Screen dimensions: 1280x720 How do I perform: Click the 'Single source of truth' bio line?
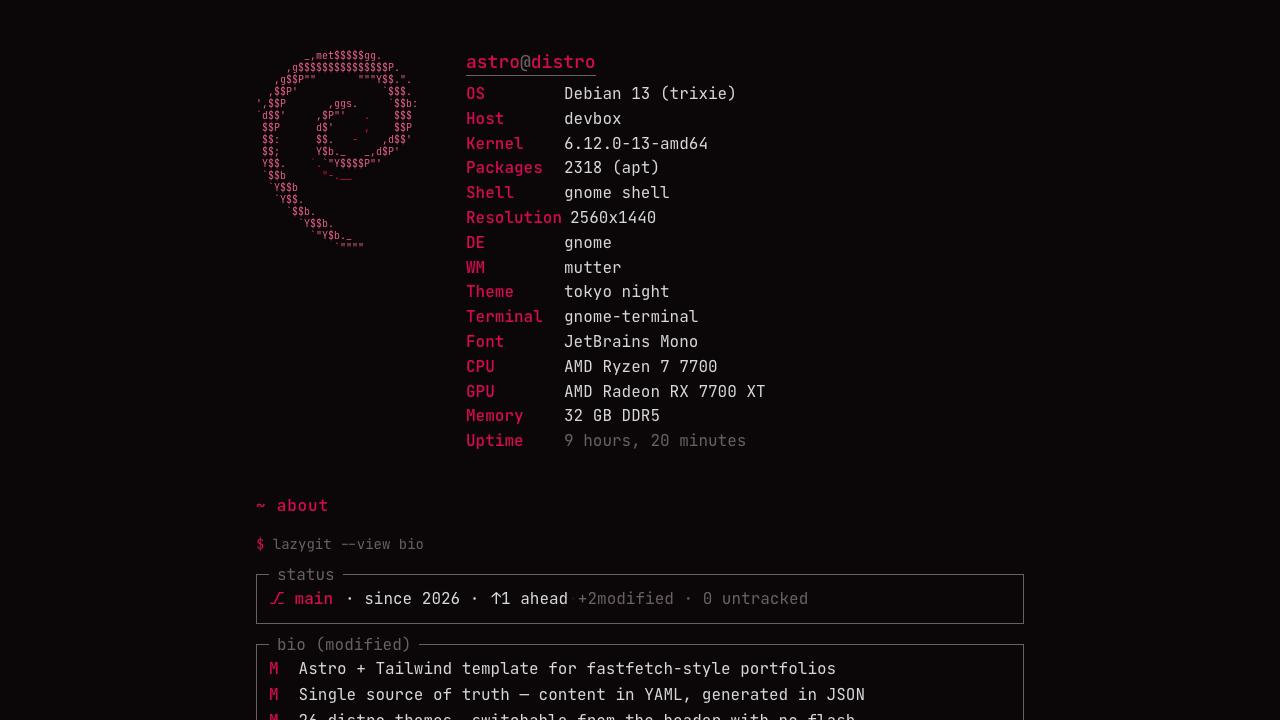[x=582, y=695]
